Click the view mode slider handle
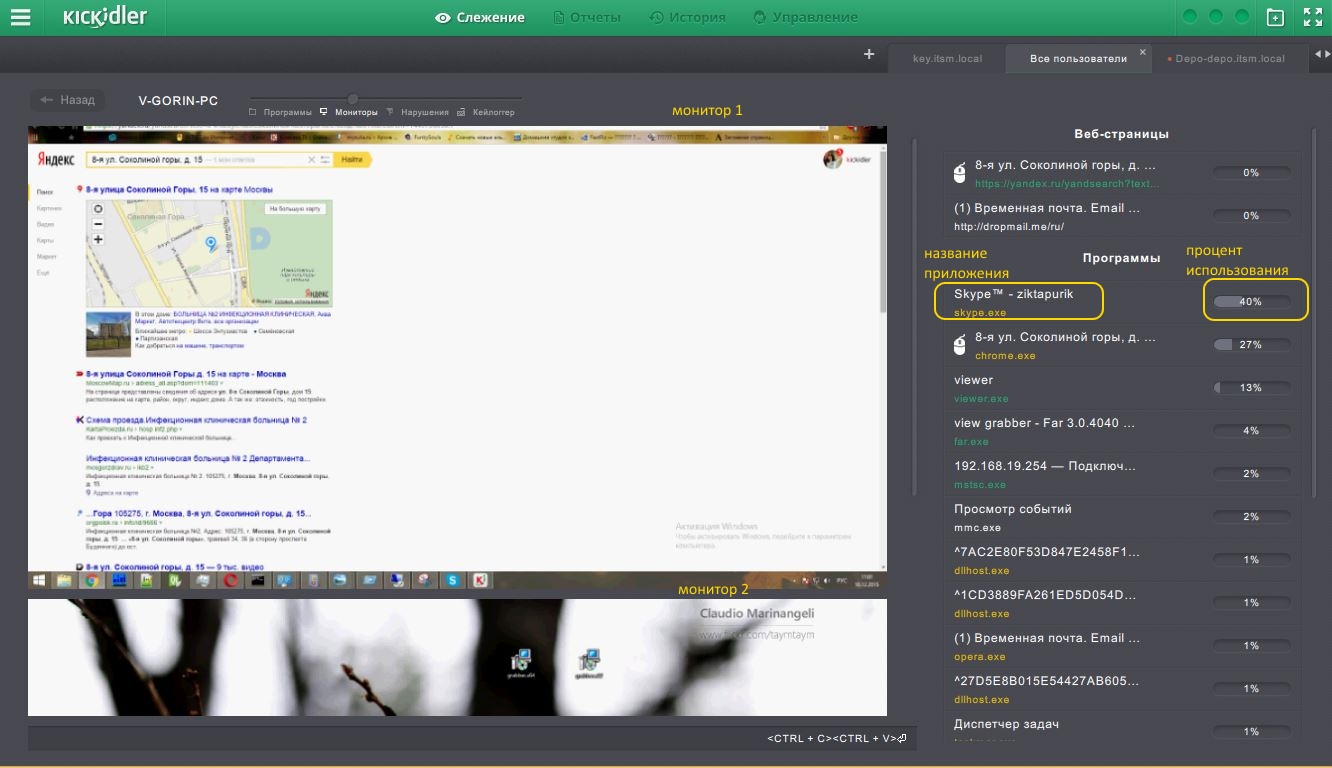 coord(352,98)
